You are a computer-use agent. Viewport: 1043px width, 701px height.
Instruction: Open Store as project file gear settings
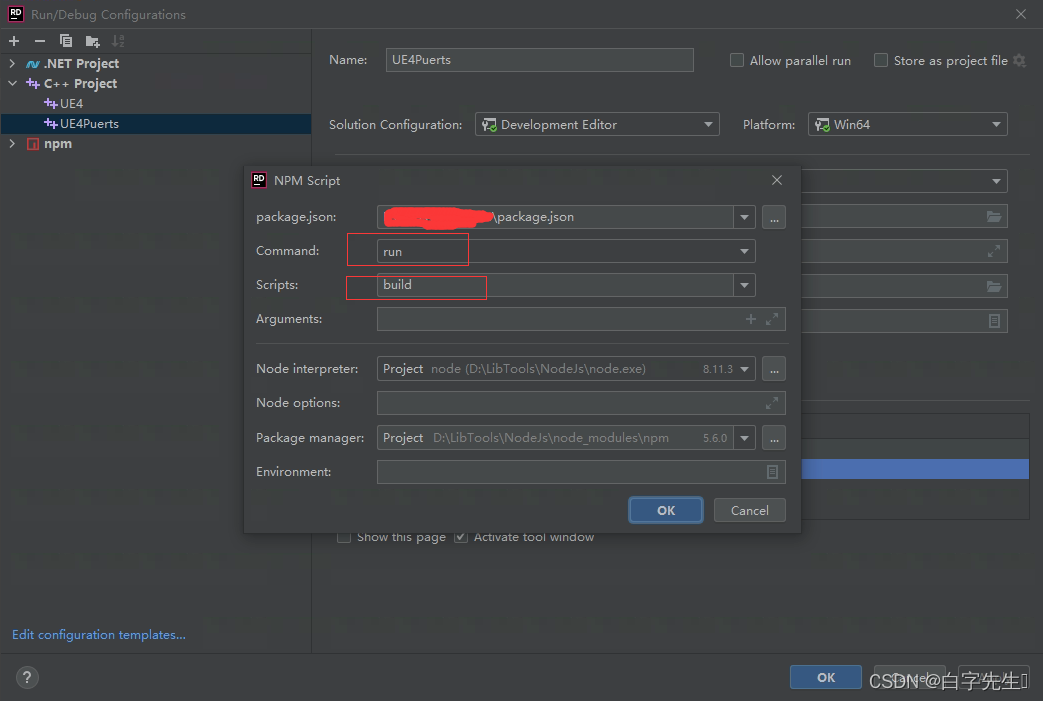coord(1019,61)
